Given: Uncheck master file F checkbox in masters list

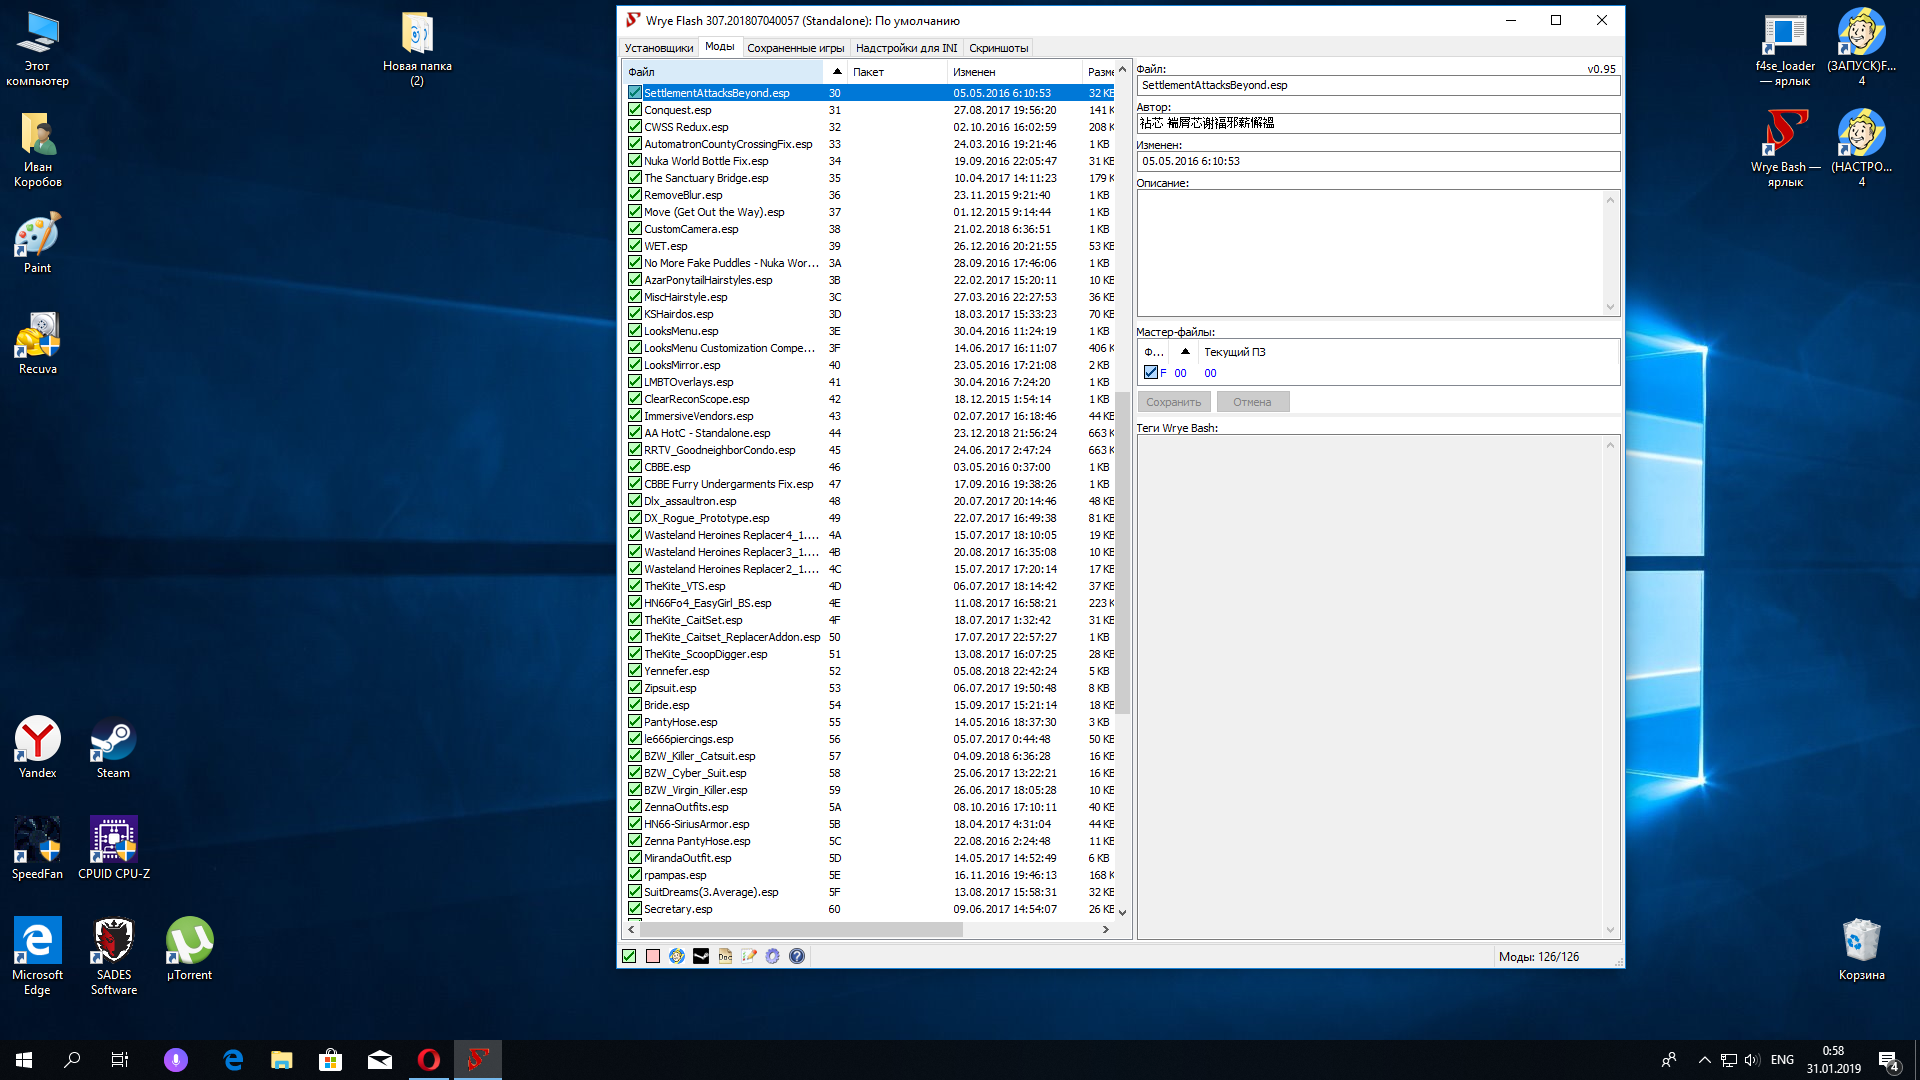Looking at the screenshot, I should [x=1150, y=373].
